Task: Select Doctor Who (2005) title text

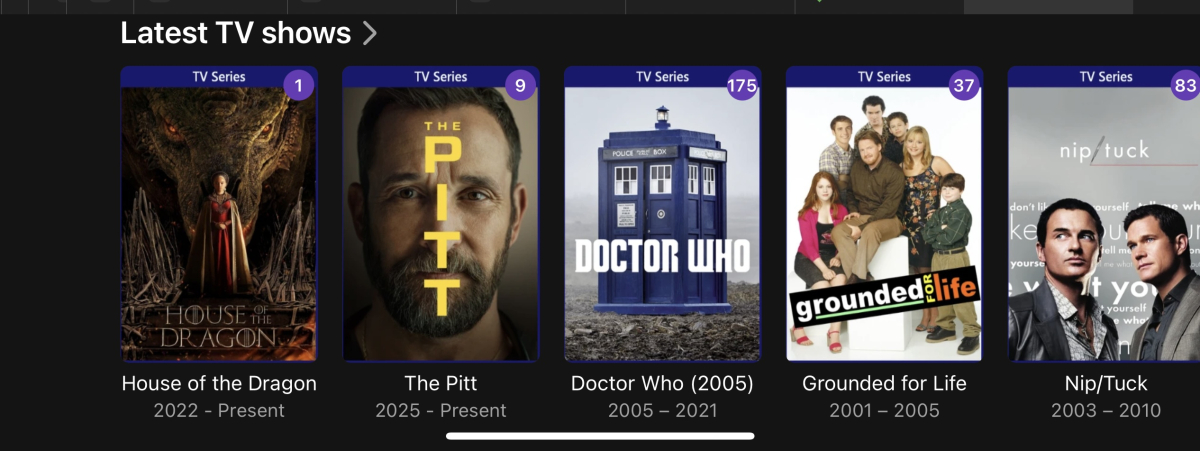Action: pyautogui.click(x=662, y=384)
